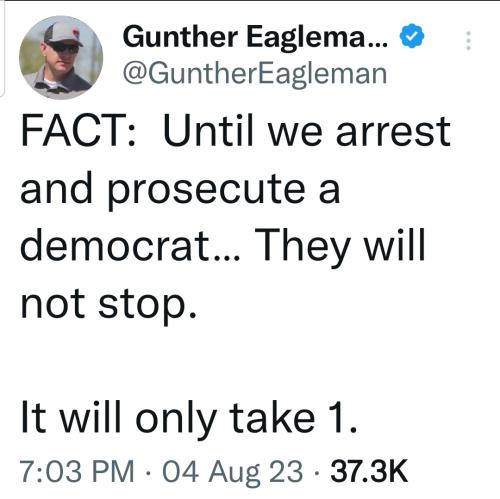The height and width of the screenshot is (499, 500).
Task: Click the line It will only take 1.
Action: (189, 417)
